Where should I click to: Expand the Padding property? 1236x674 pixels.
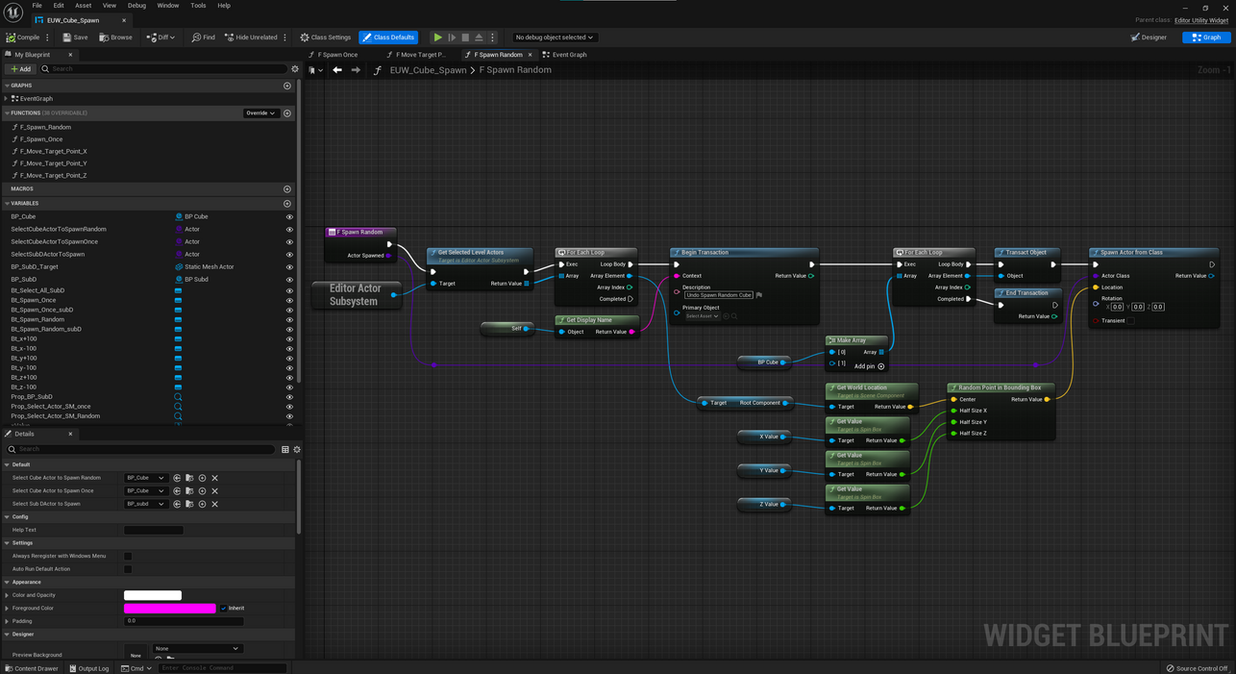(x=6, y=621)
